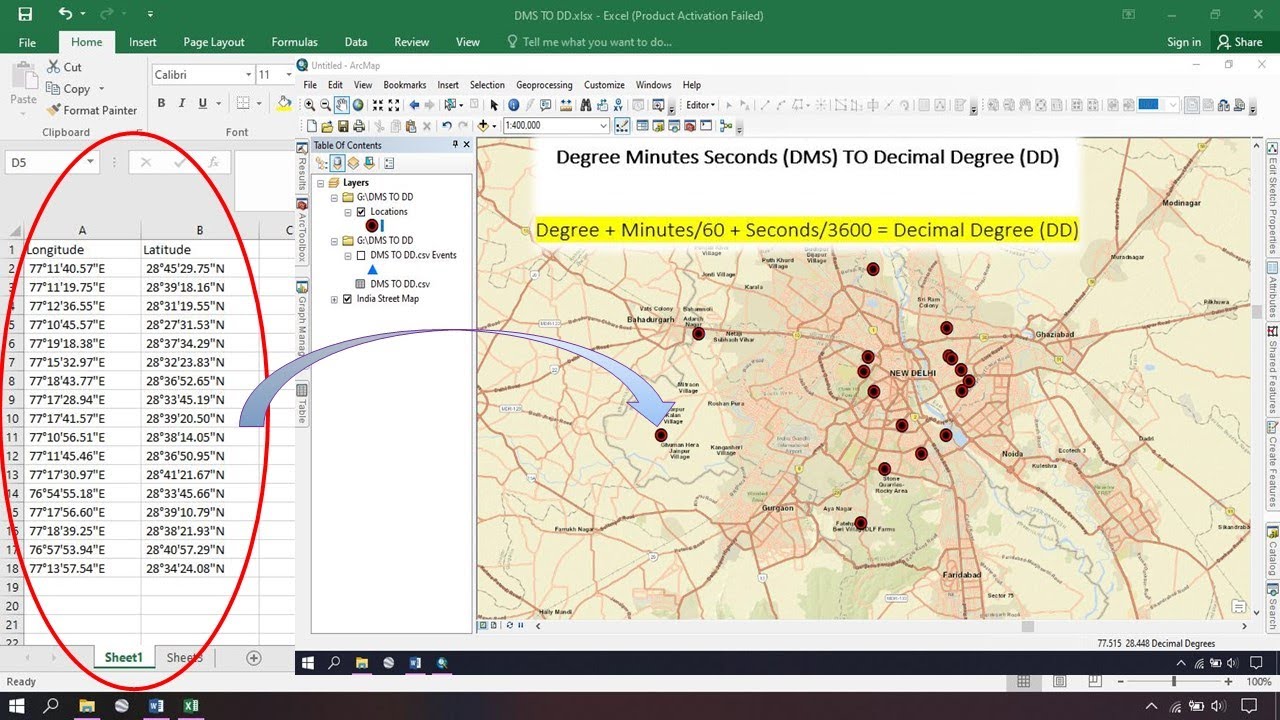Image resolution: width=1280 pixels, height=720 pixels.
Task: Open the Excel Name Box dropdown arrow
Action: pyautogui.click(x=90, y=162)
